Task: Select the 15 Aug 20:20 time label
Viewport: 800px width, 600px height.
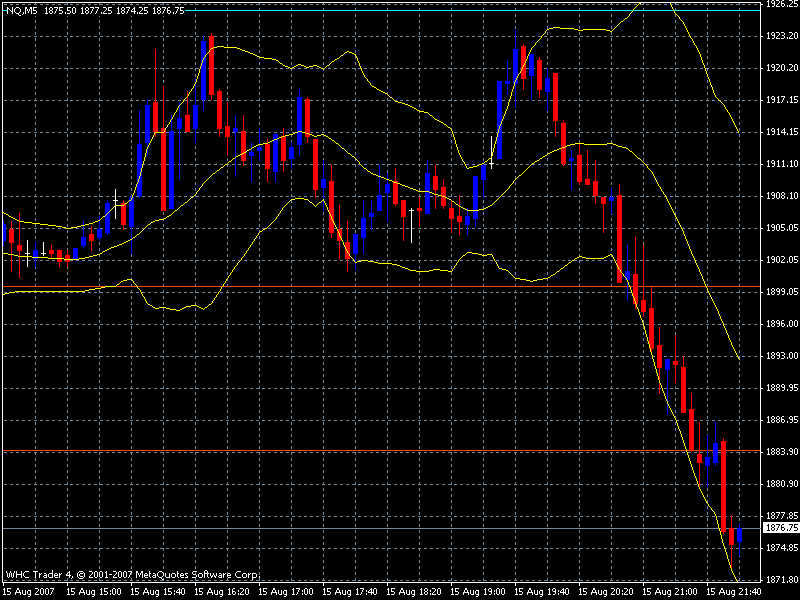Action: coord(606,592)
